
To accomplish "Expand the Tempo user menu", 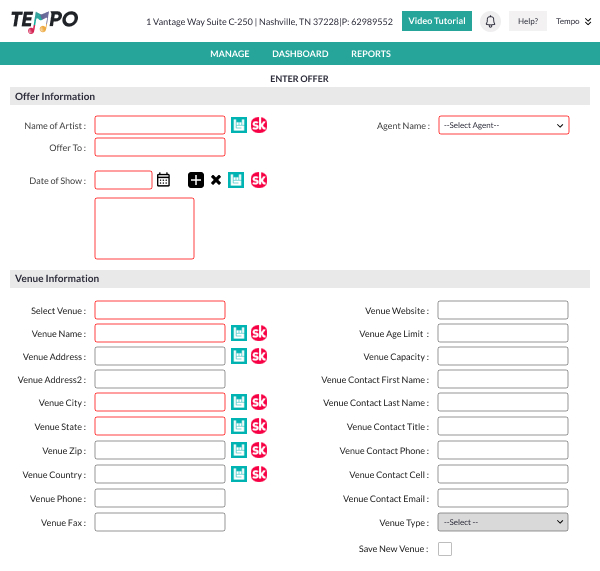I will point(572,21).
